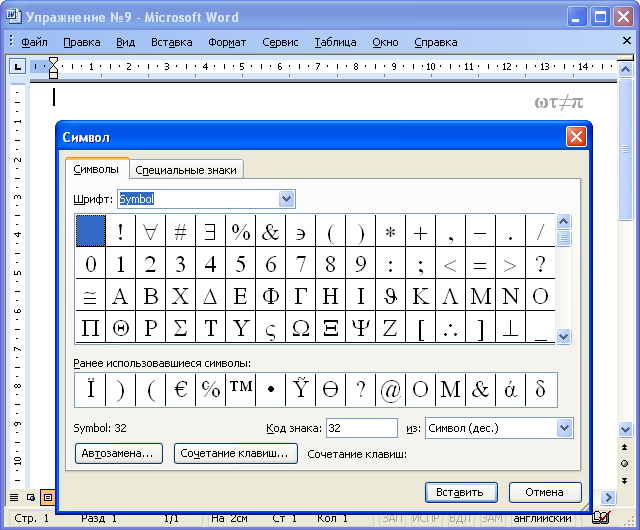Select the vartheta ϑ character

pyautogui.click(x=390, y=295)
